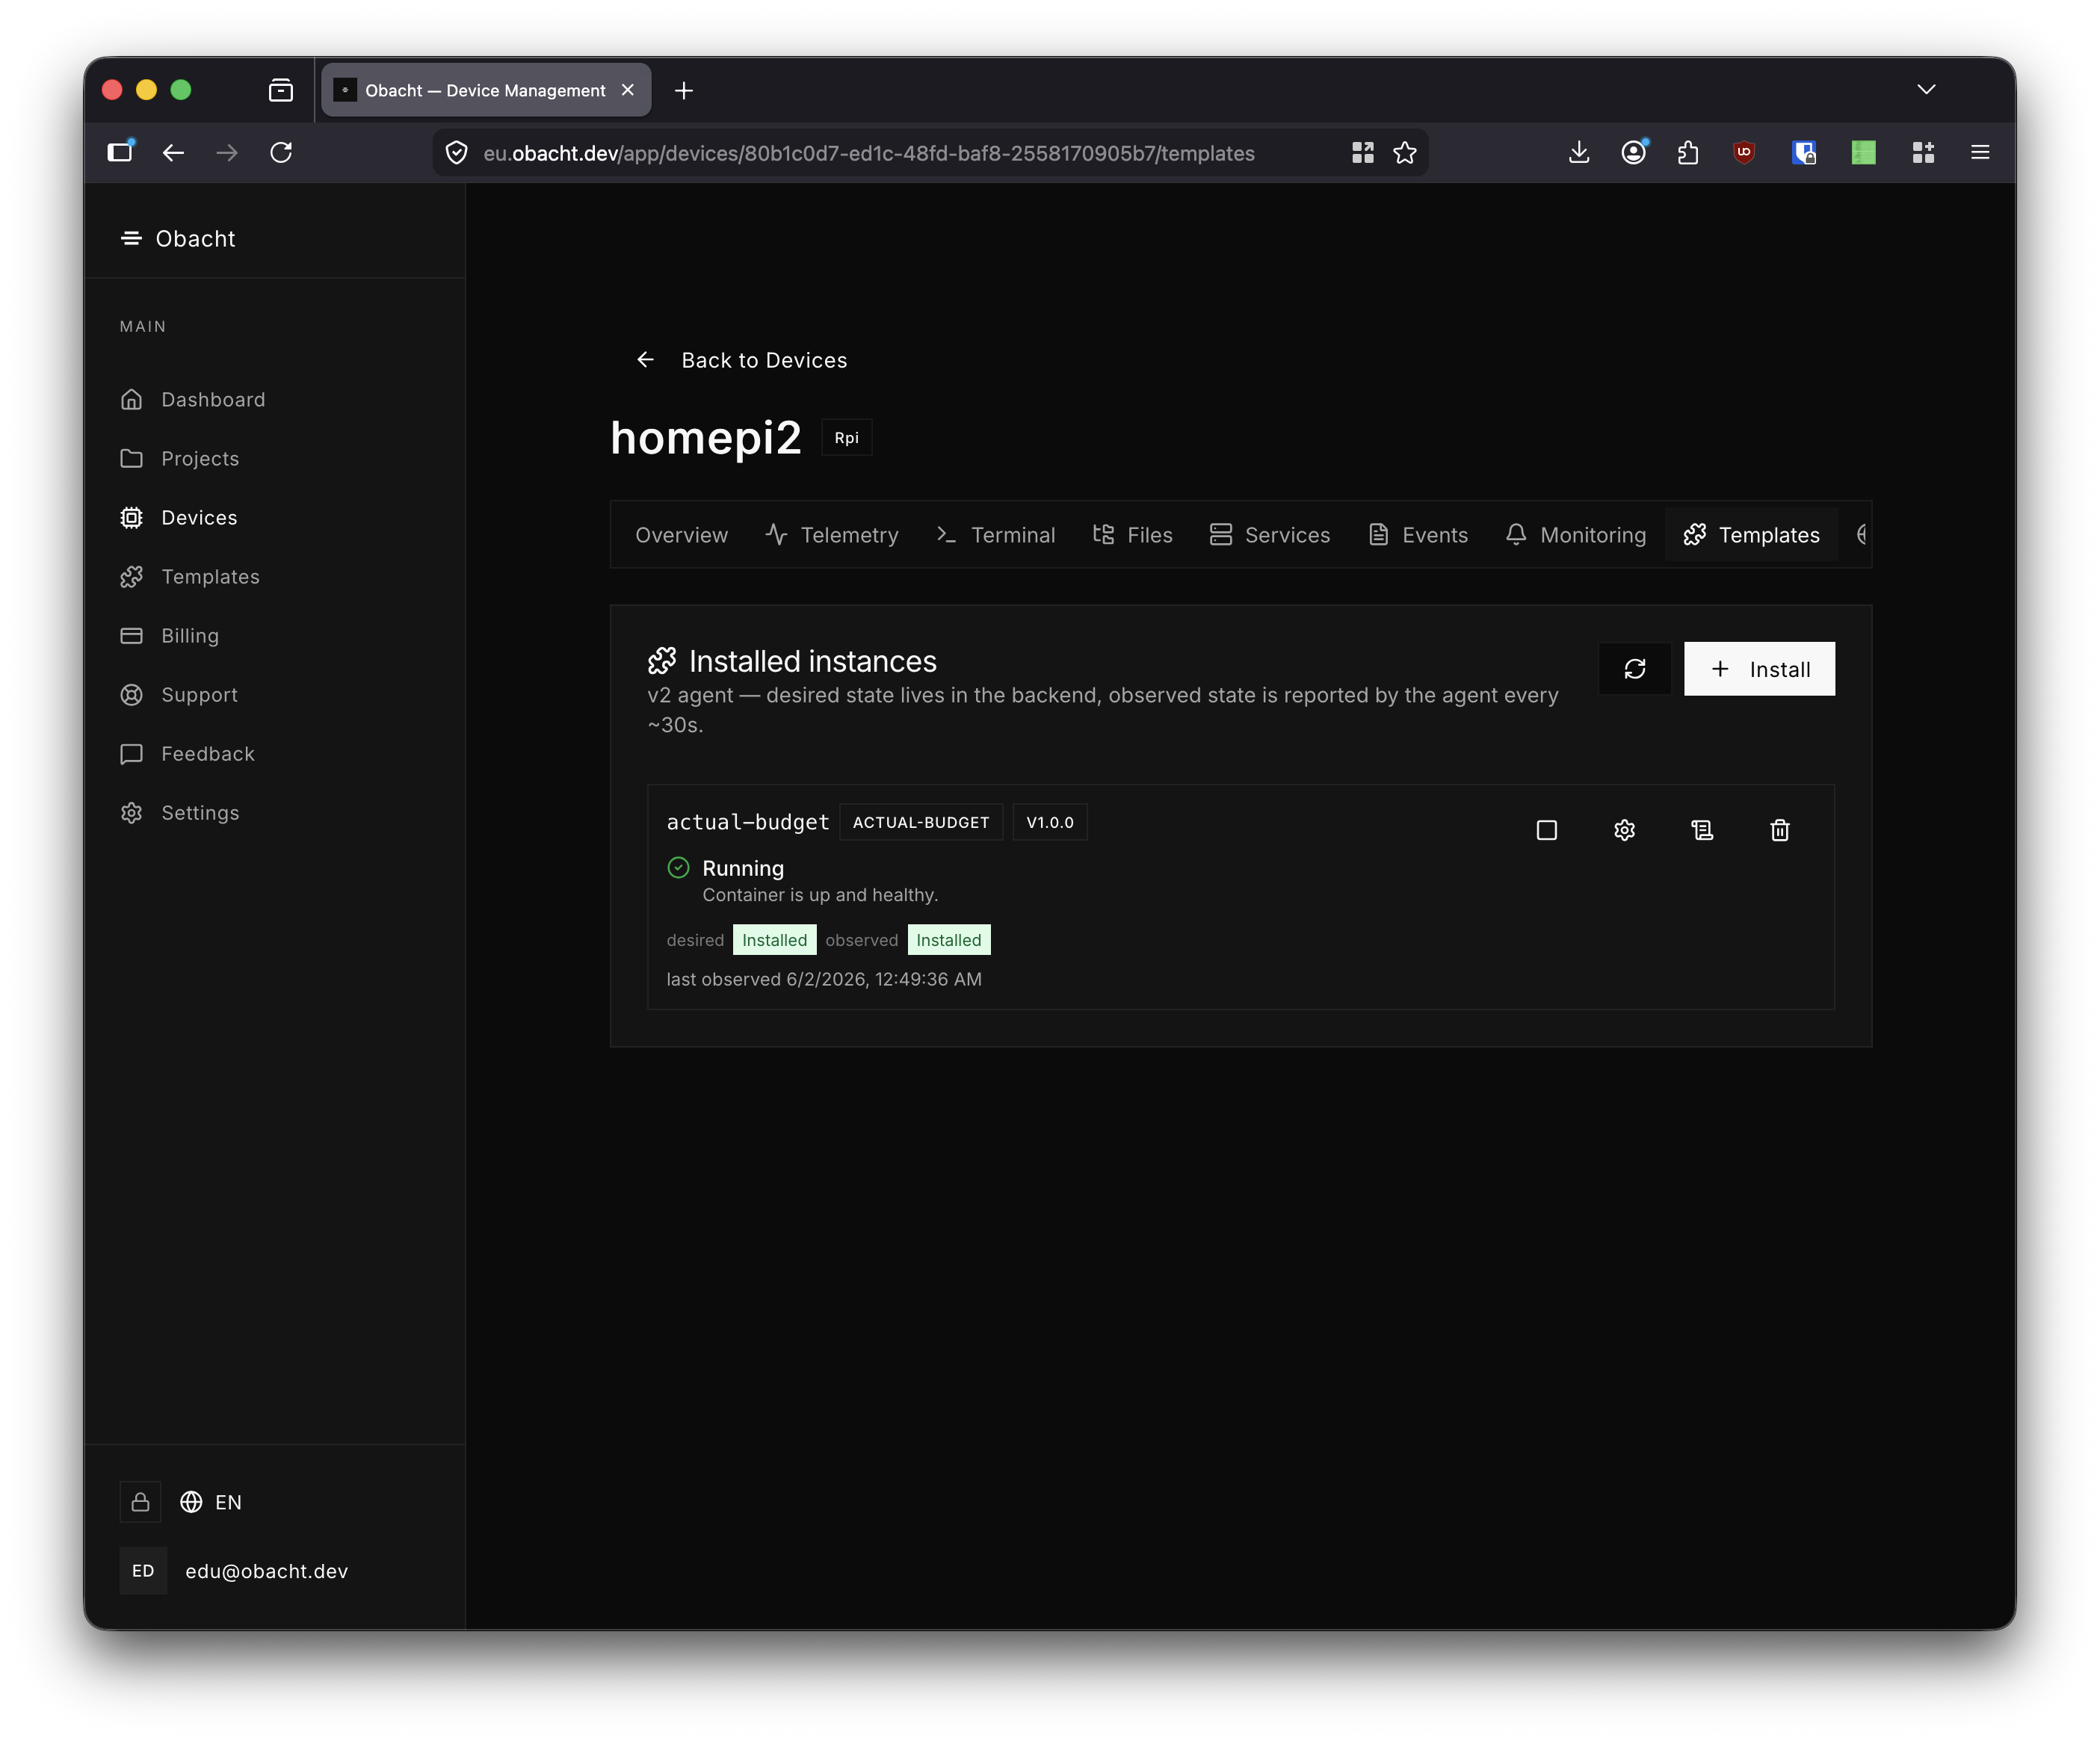Close the Obacht browser tab
The image size is (2100, 1741).
tap(628, 91)
